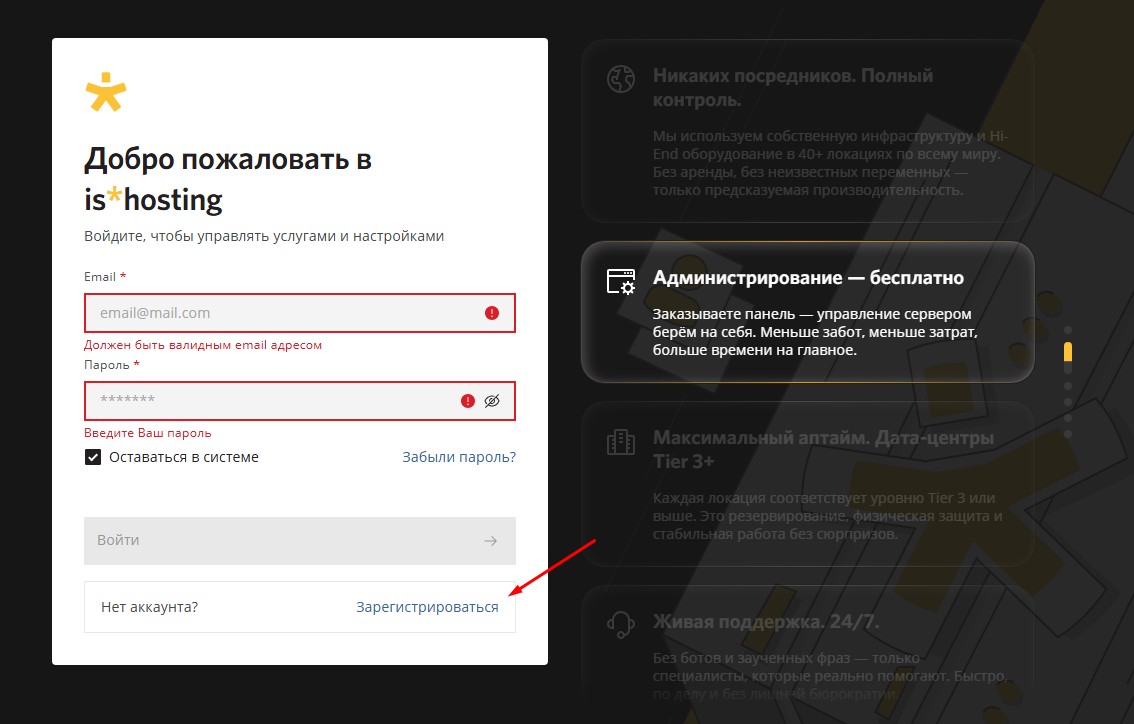
Task: Select the Максимальный аптайм Tier 3+ card
Action: coord(808,484)
